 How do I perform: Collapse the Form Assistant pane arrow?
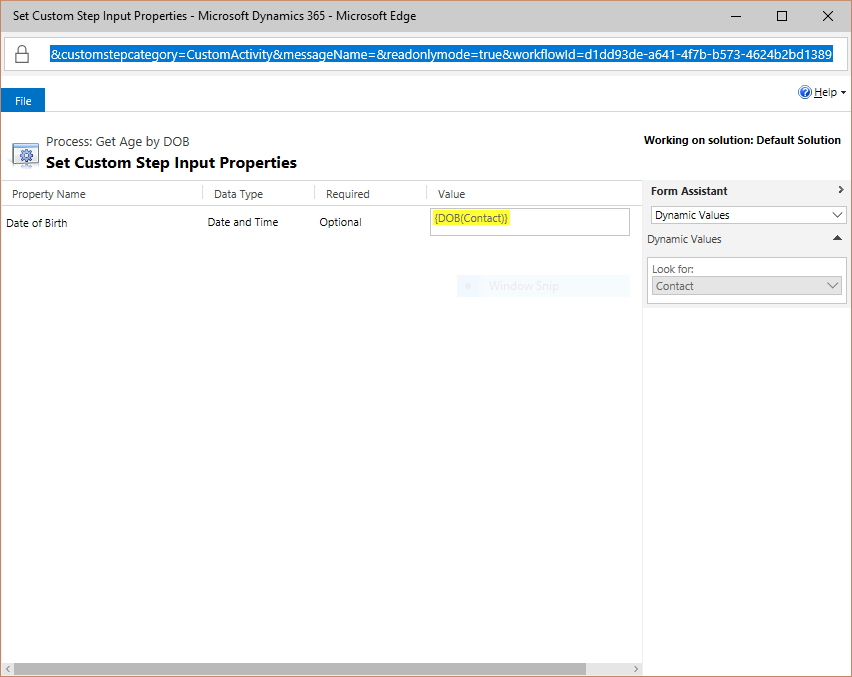coord(841,190)
